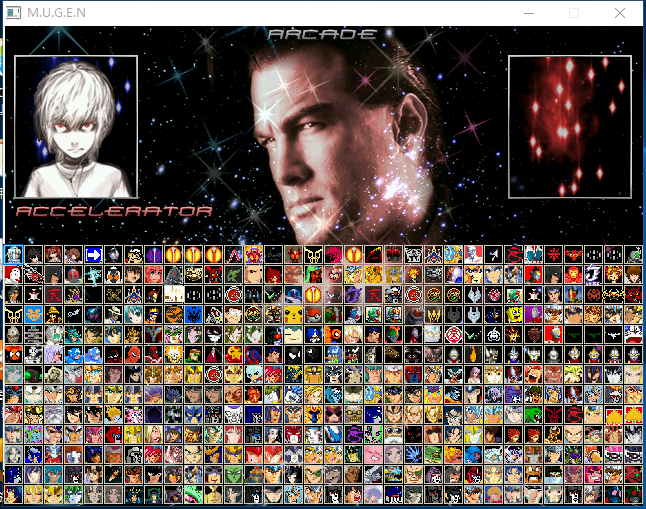Select the white fedora Michael Jackson icon

pos(113,315)
